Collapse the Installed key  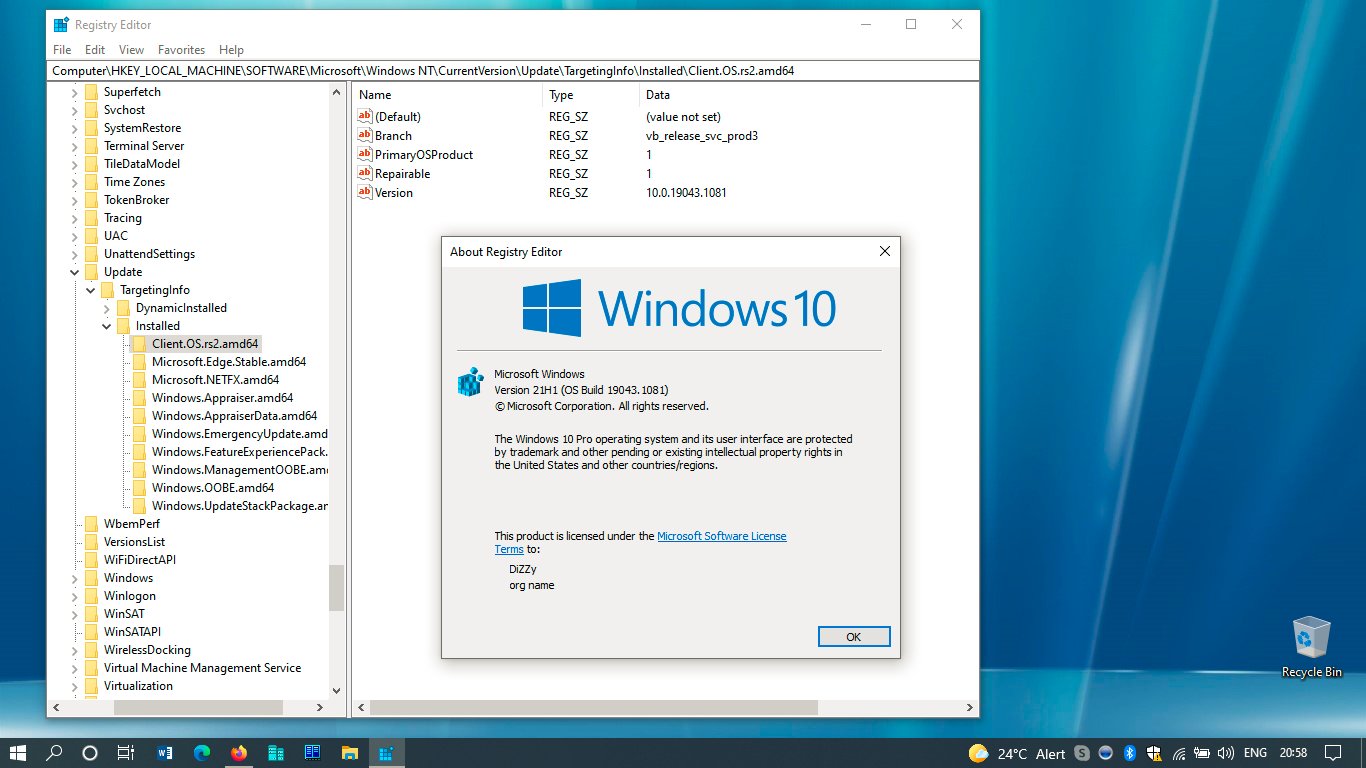coord(107,326)
